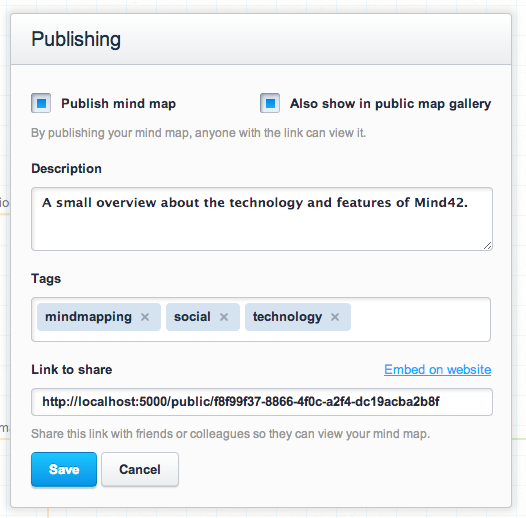
Task: Click empty space in the Tags input box
Action: tap(419, 319)
